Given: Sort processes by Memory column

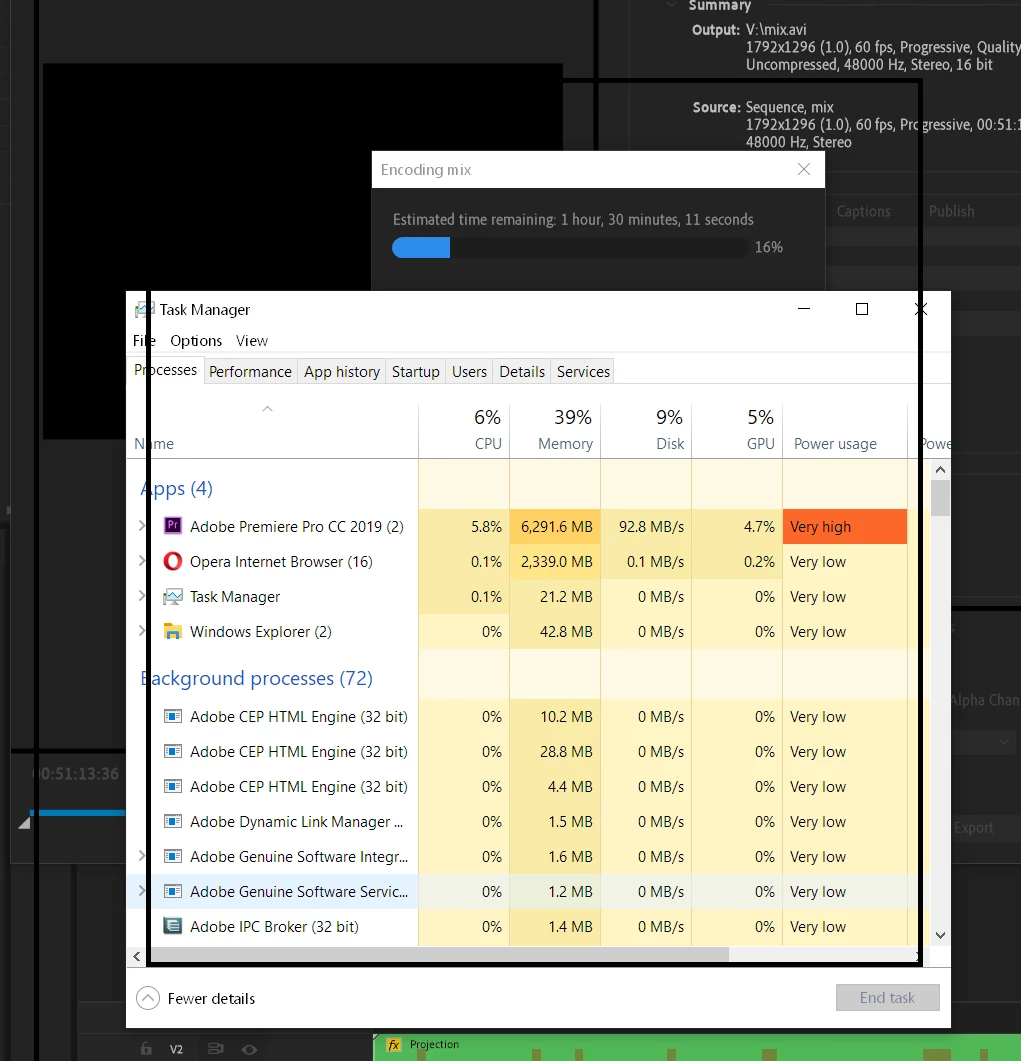Looking at the screenshot, I should coord(555,430).
